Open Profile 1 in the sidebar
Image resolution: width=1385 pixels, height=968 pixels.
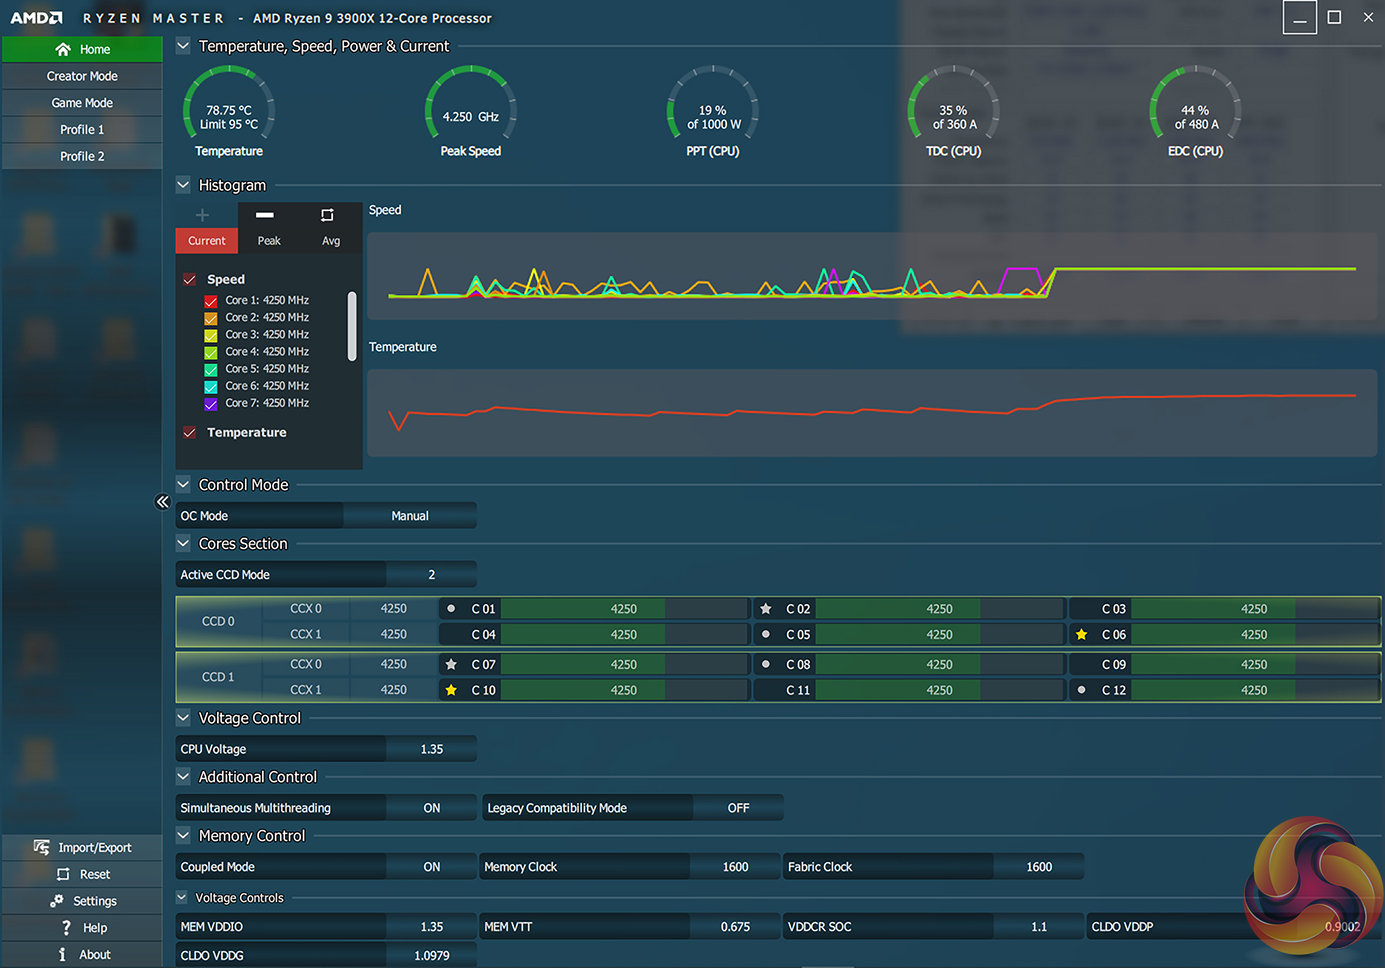pyautogui.click(x=82, y=130)
